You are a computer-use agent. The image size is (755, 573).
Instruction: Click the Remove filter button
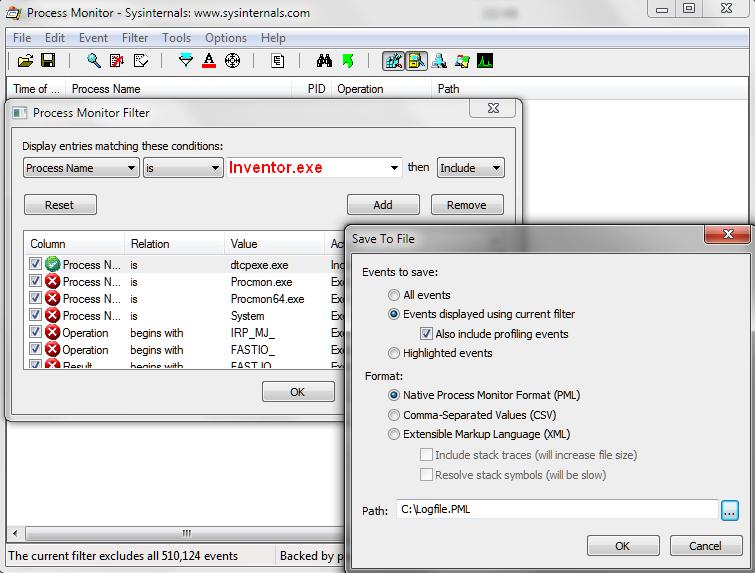(467, 205)
